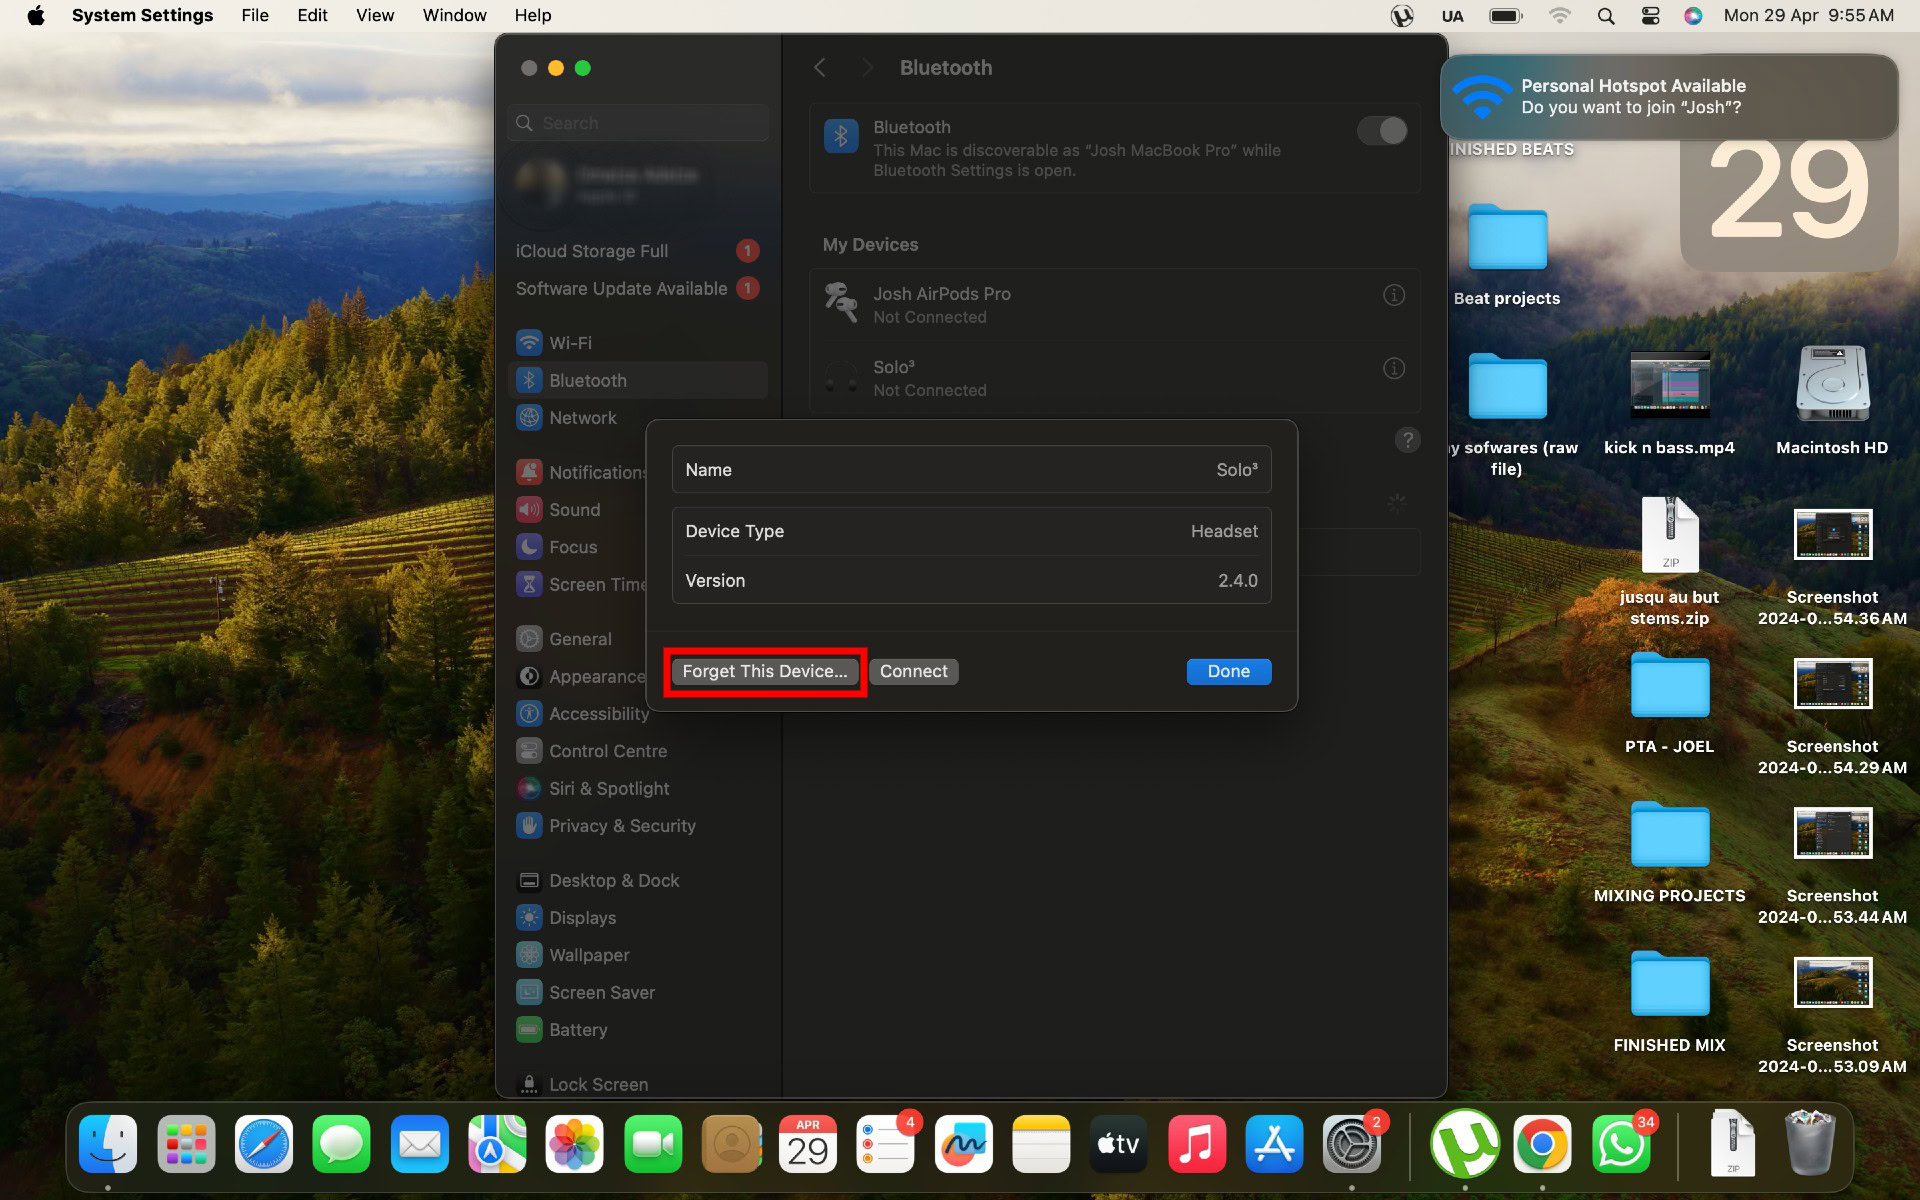
Task: Enable iCloud Storage Full notification badge
Action: point(748,250)
